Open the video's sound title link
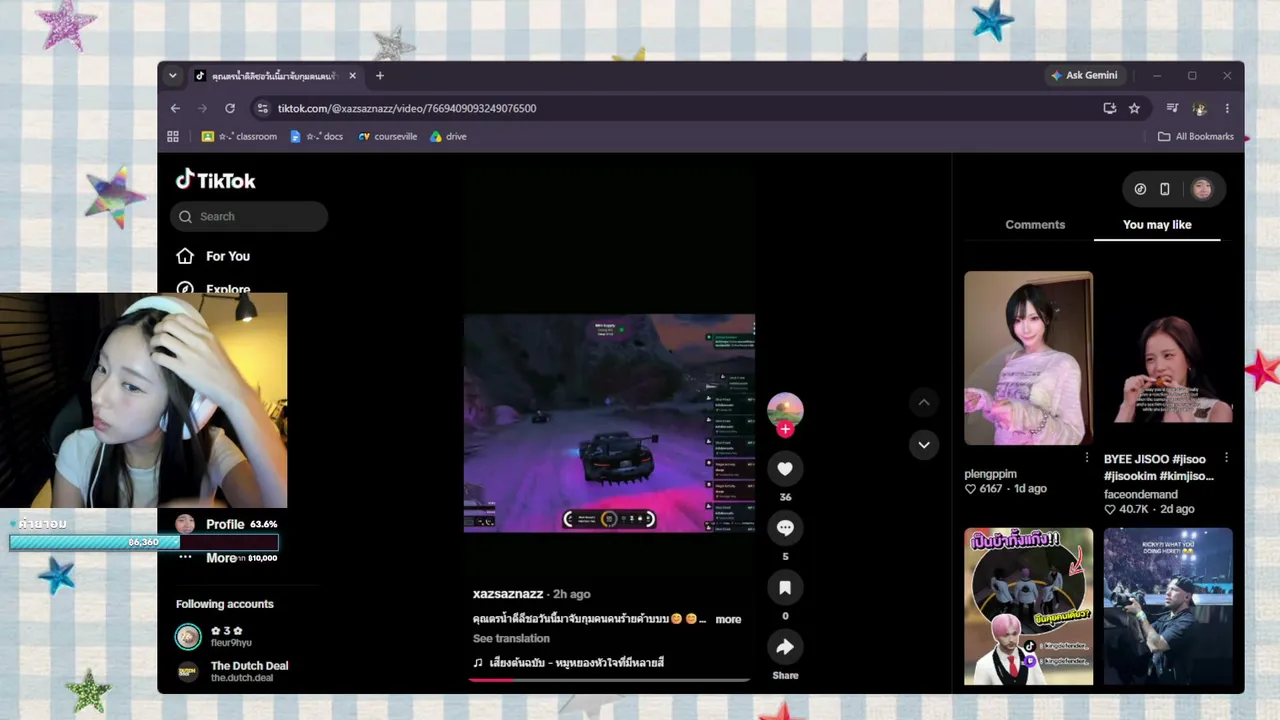 point(577,662)
